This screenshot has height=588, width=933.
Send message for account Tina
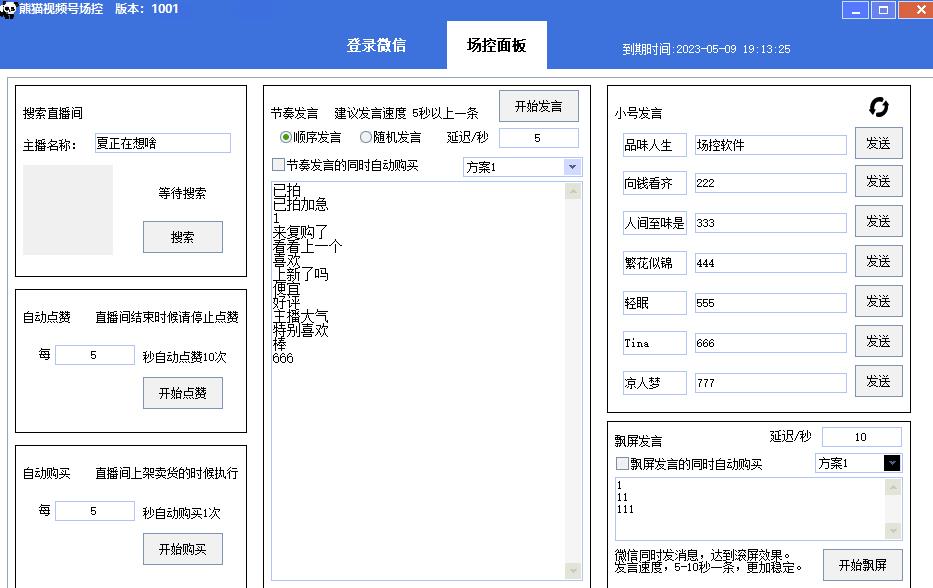point(878,341)
